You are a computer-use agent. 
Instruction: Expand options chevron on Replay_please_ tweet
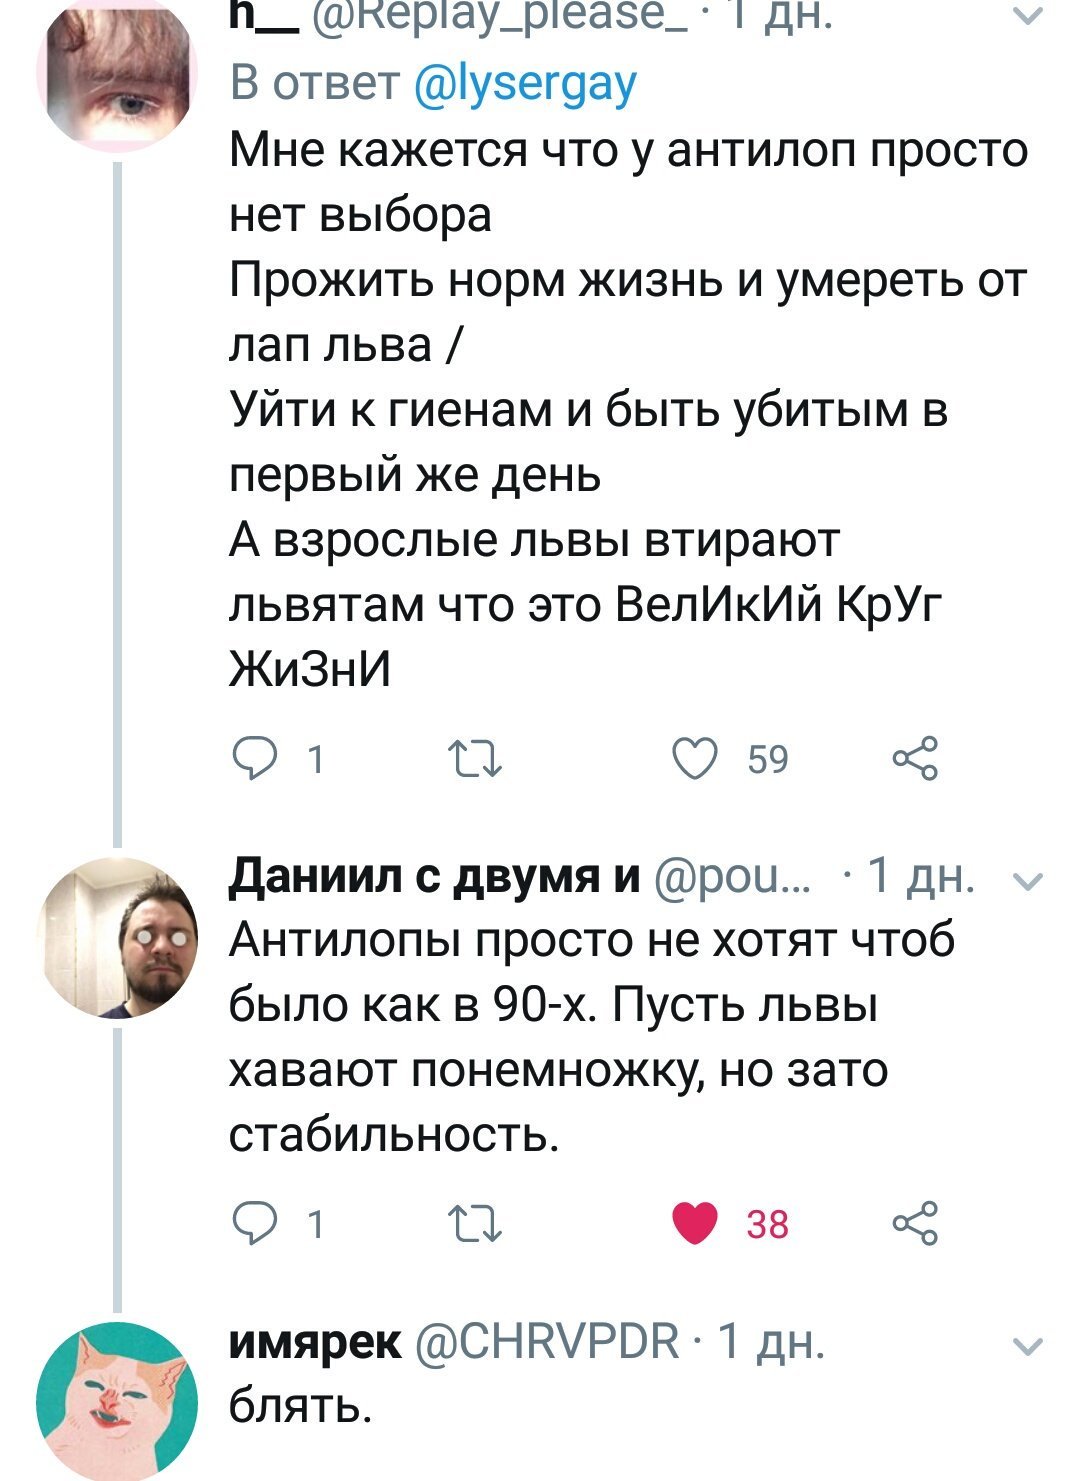pyautogui.click(x=1028, y=15)
